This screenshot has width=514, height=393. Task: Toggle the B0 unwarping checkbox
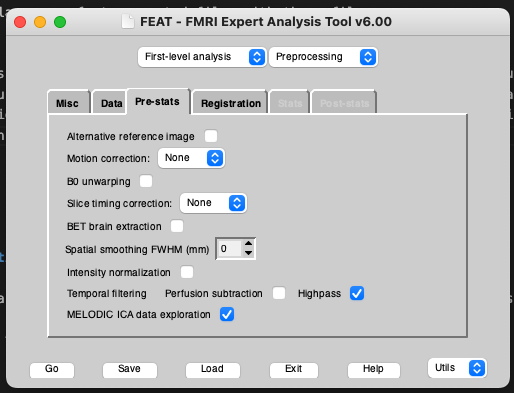[x=146, y=181]
